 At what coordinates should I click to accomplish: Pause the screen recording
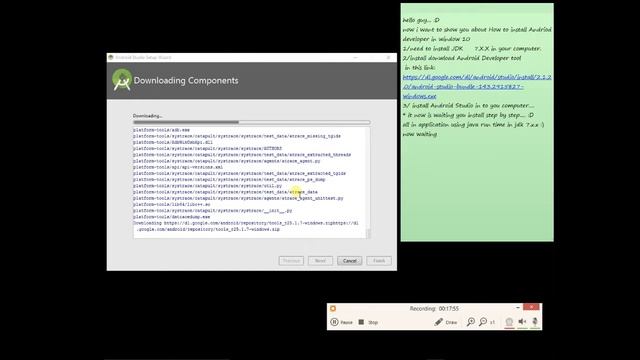pos(341,322)
